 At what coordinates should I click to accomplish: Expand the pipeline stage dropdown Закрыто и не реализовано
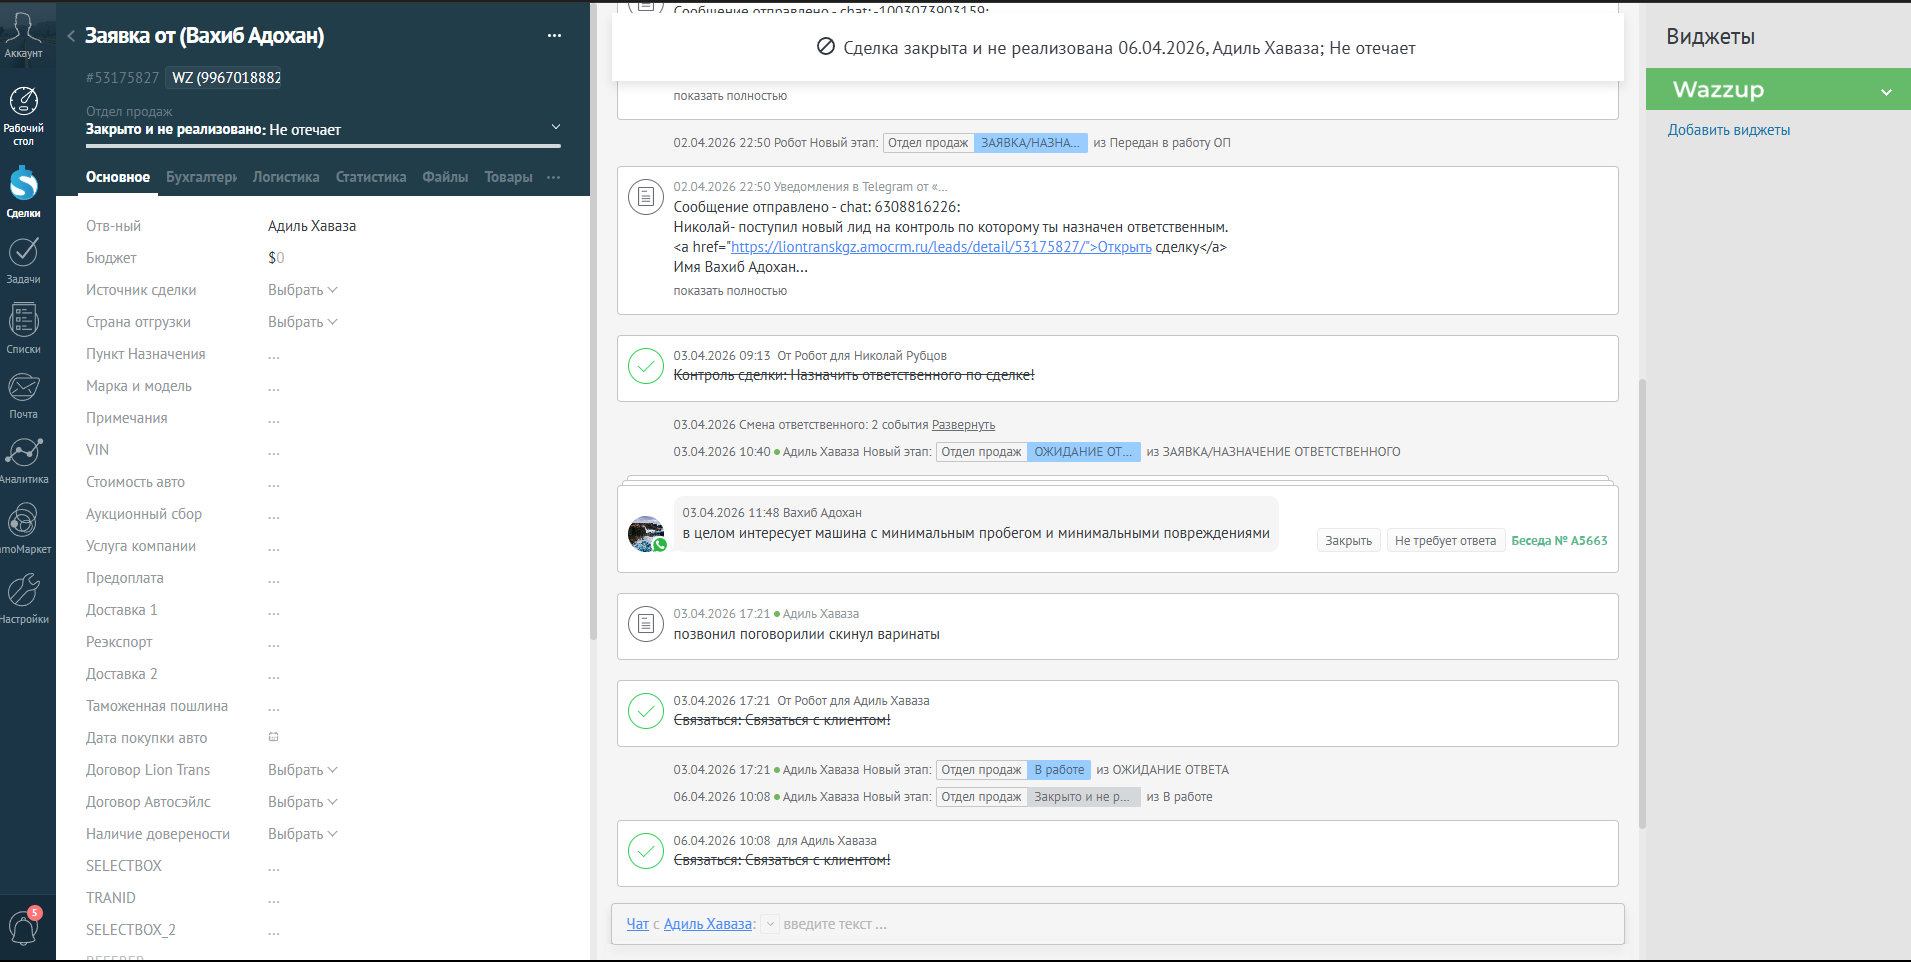pos(556,127)
